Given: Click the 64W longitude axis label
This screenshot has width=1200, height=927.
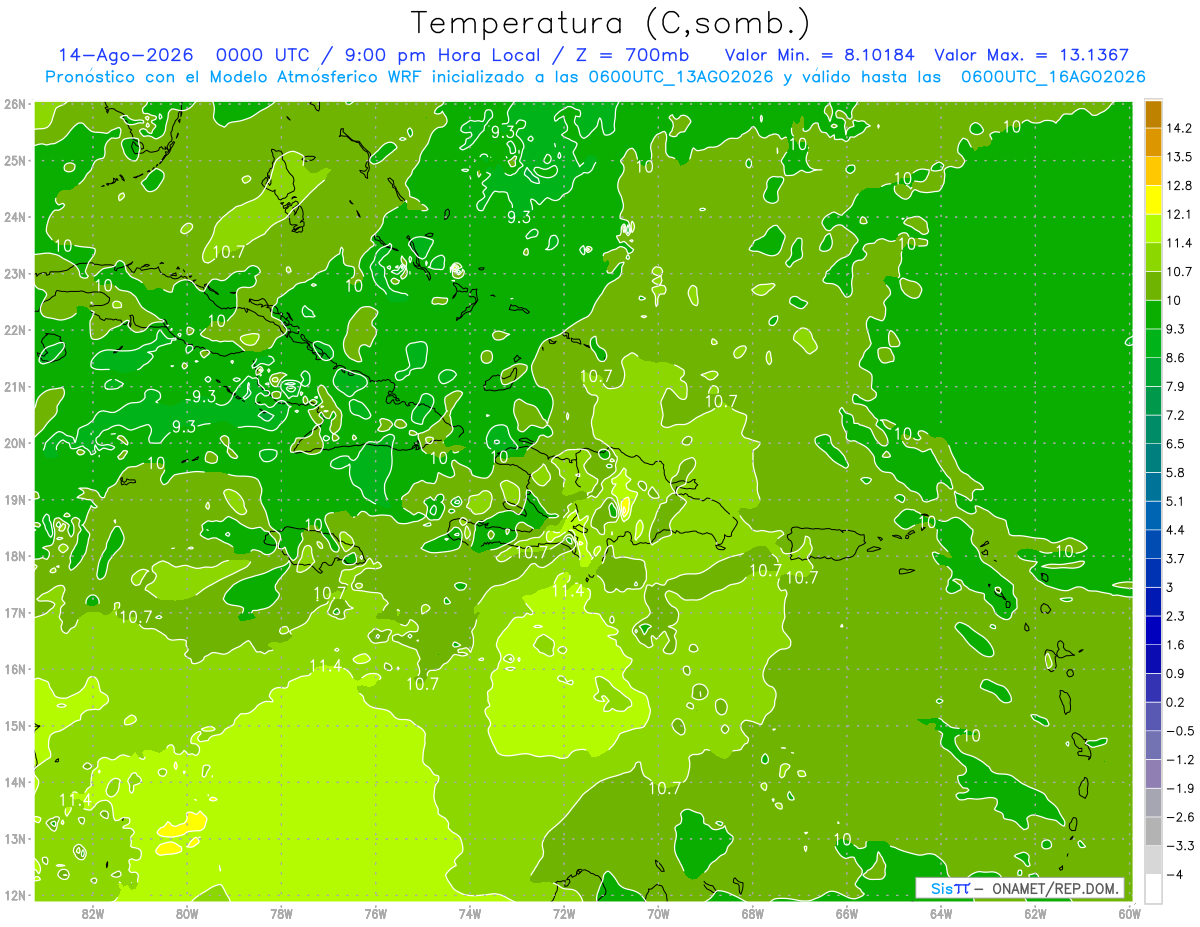Looking at the screenshot, I should (x=941, y=913).
